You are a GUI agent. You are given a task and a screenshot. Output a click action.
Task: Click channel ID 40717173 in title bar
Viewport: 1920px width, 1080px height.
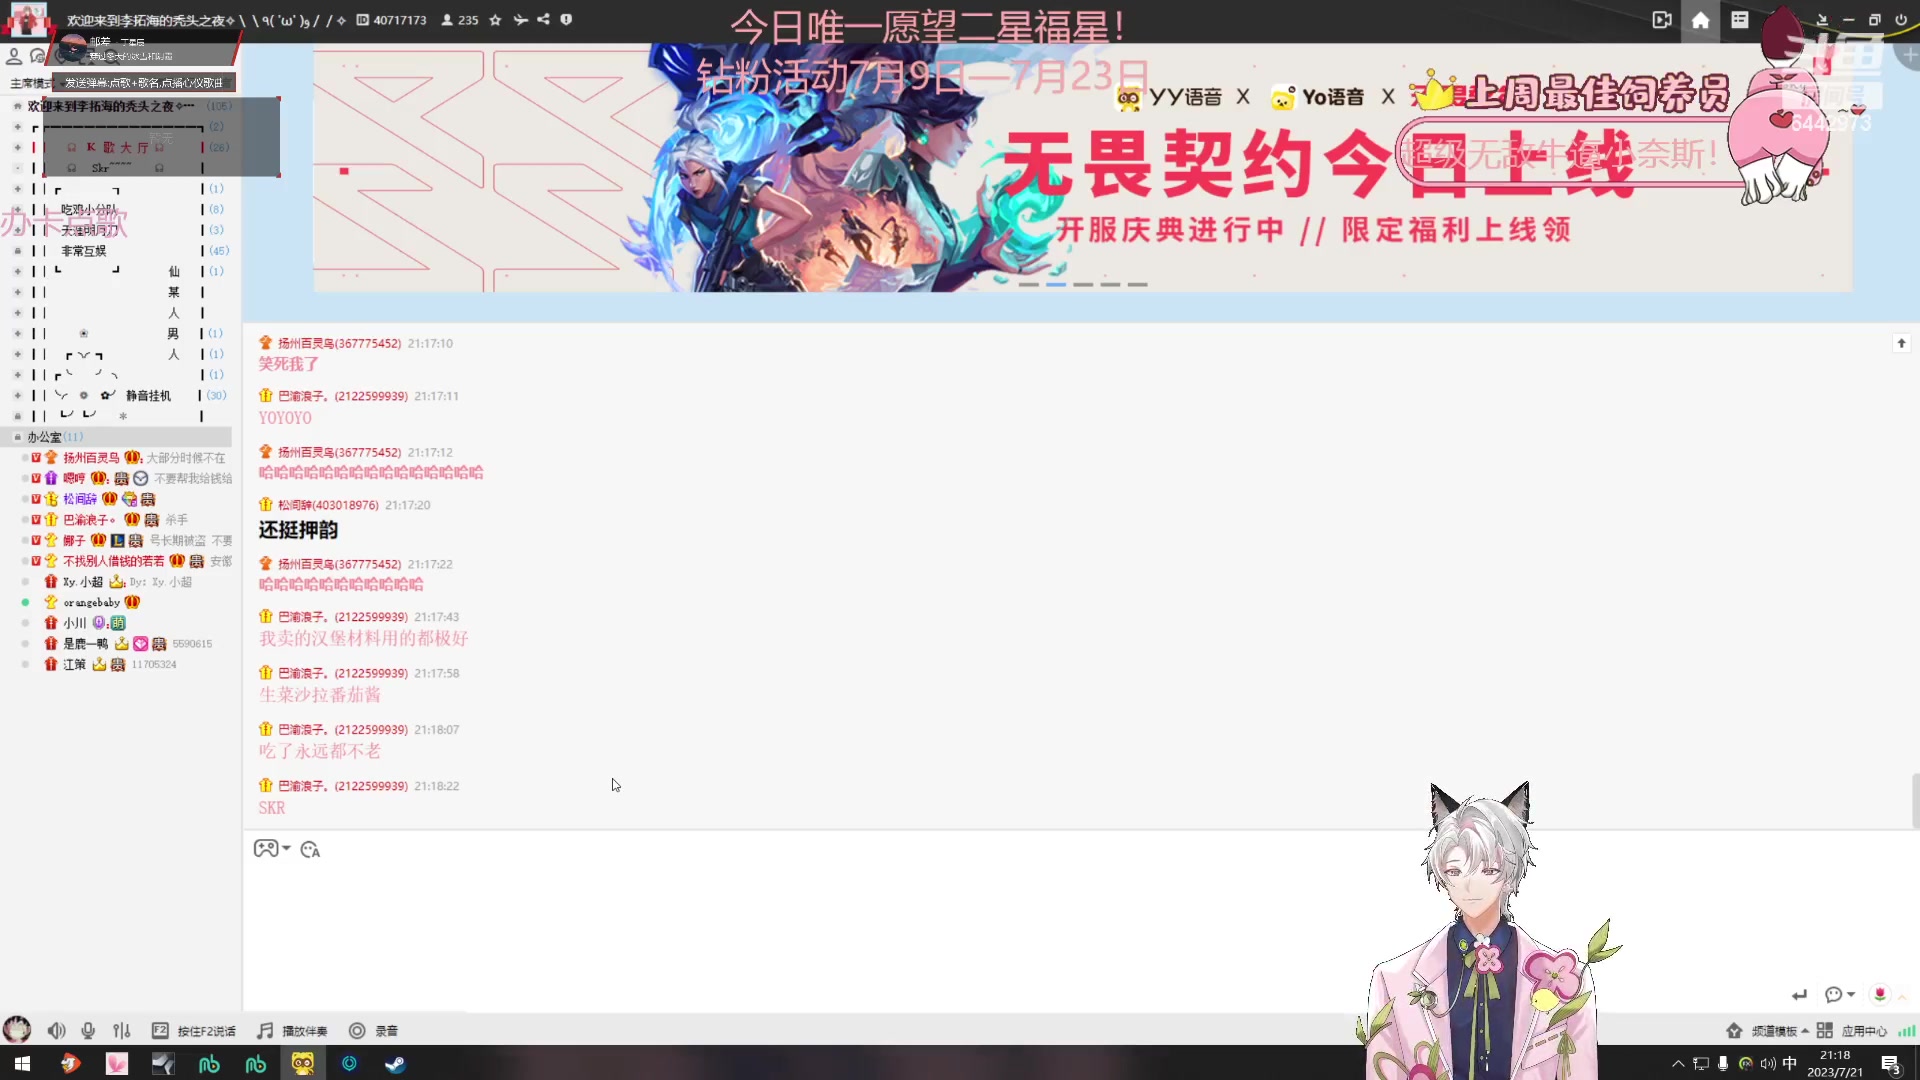coord(400,20)
